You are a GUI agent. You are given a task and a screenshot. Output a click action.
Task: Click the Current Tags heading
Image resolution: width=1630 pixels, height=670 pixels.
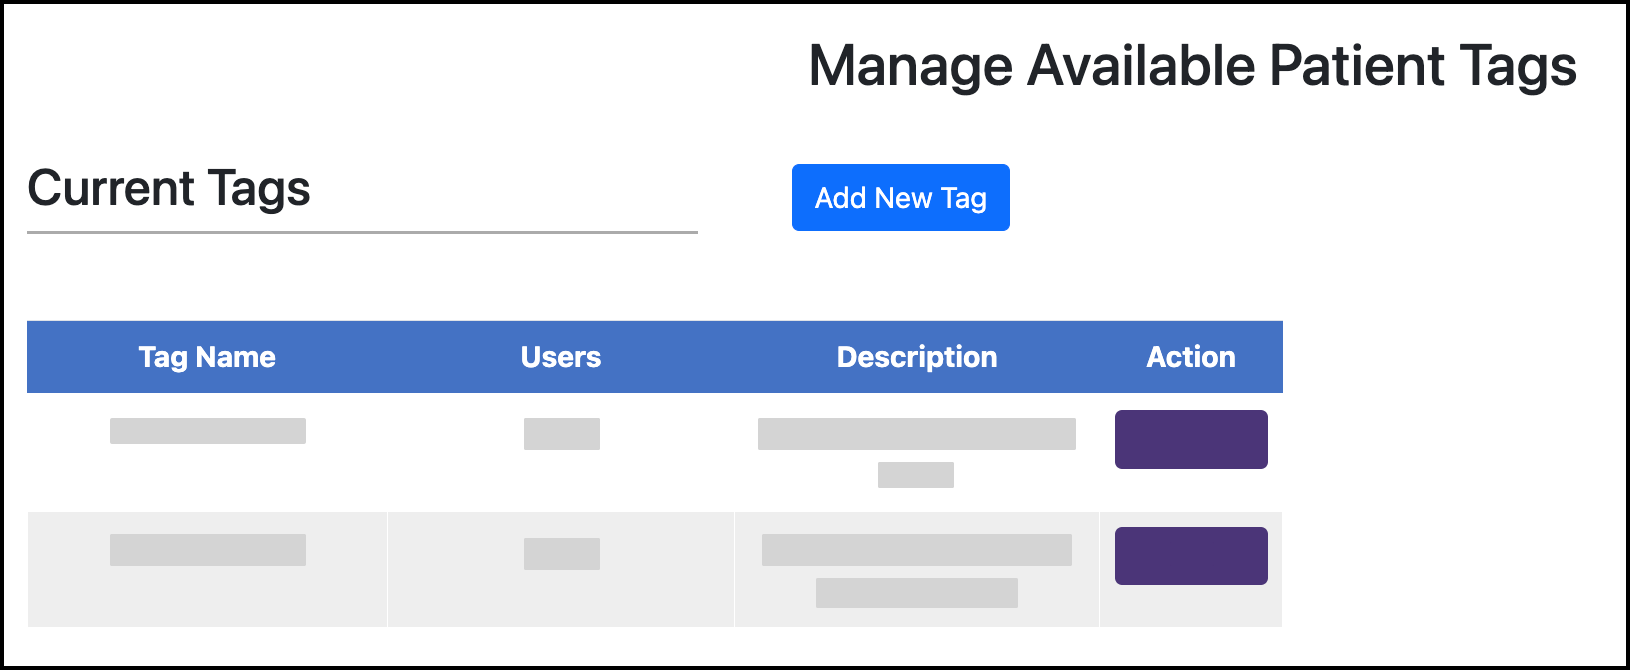coord(169,189)
